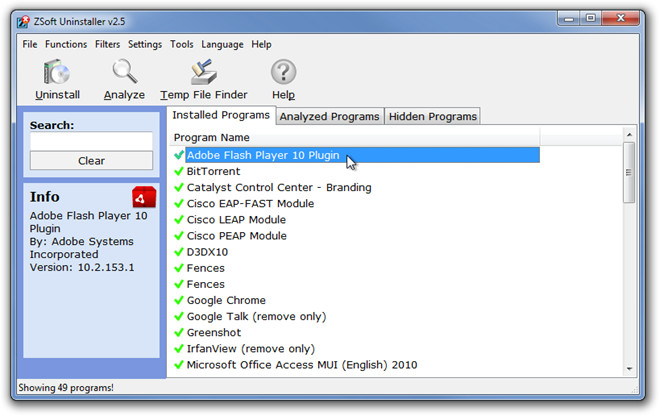Image resolution: width=660 pixels, height=416 pixels.
Task: Click Version: 10.2.153.1 text in Info
Action: click(x=82, y=267)
